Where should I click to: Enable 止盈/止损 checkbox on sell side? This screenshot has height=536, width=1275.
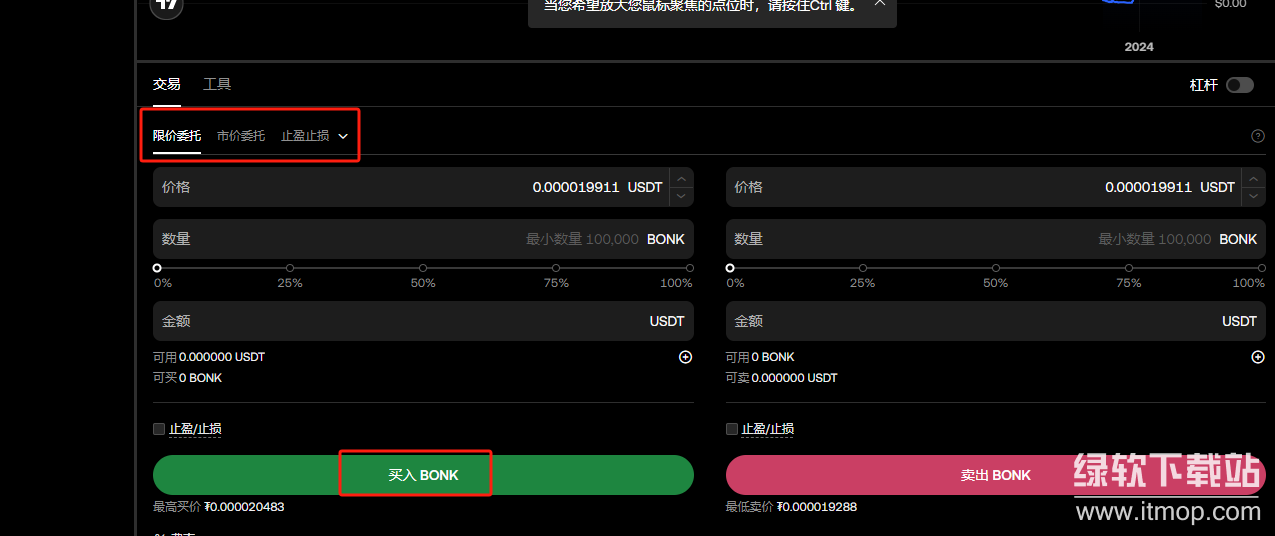(732, 429)
